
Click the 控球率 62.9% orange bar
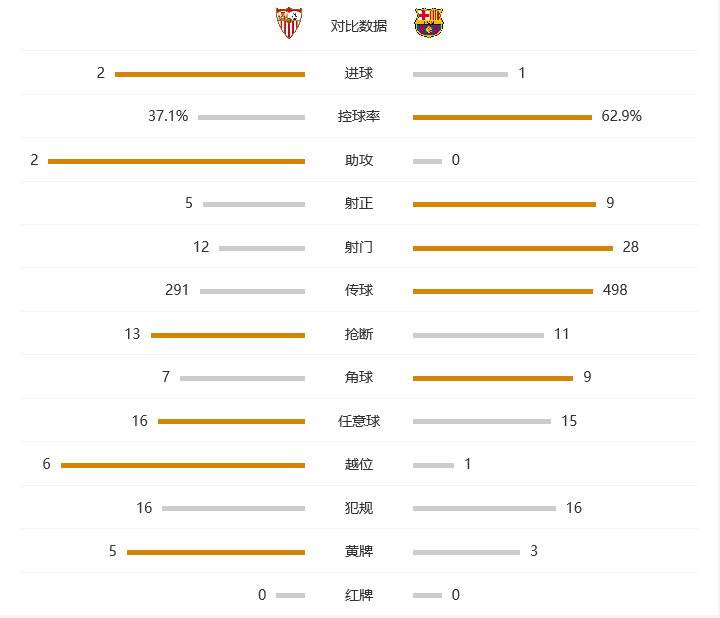point(502,118)
